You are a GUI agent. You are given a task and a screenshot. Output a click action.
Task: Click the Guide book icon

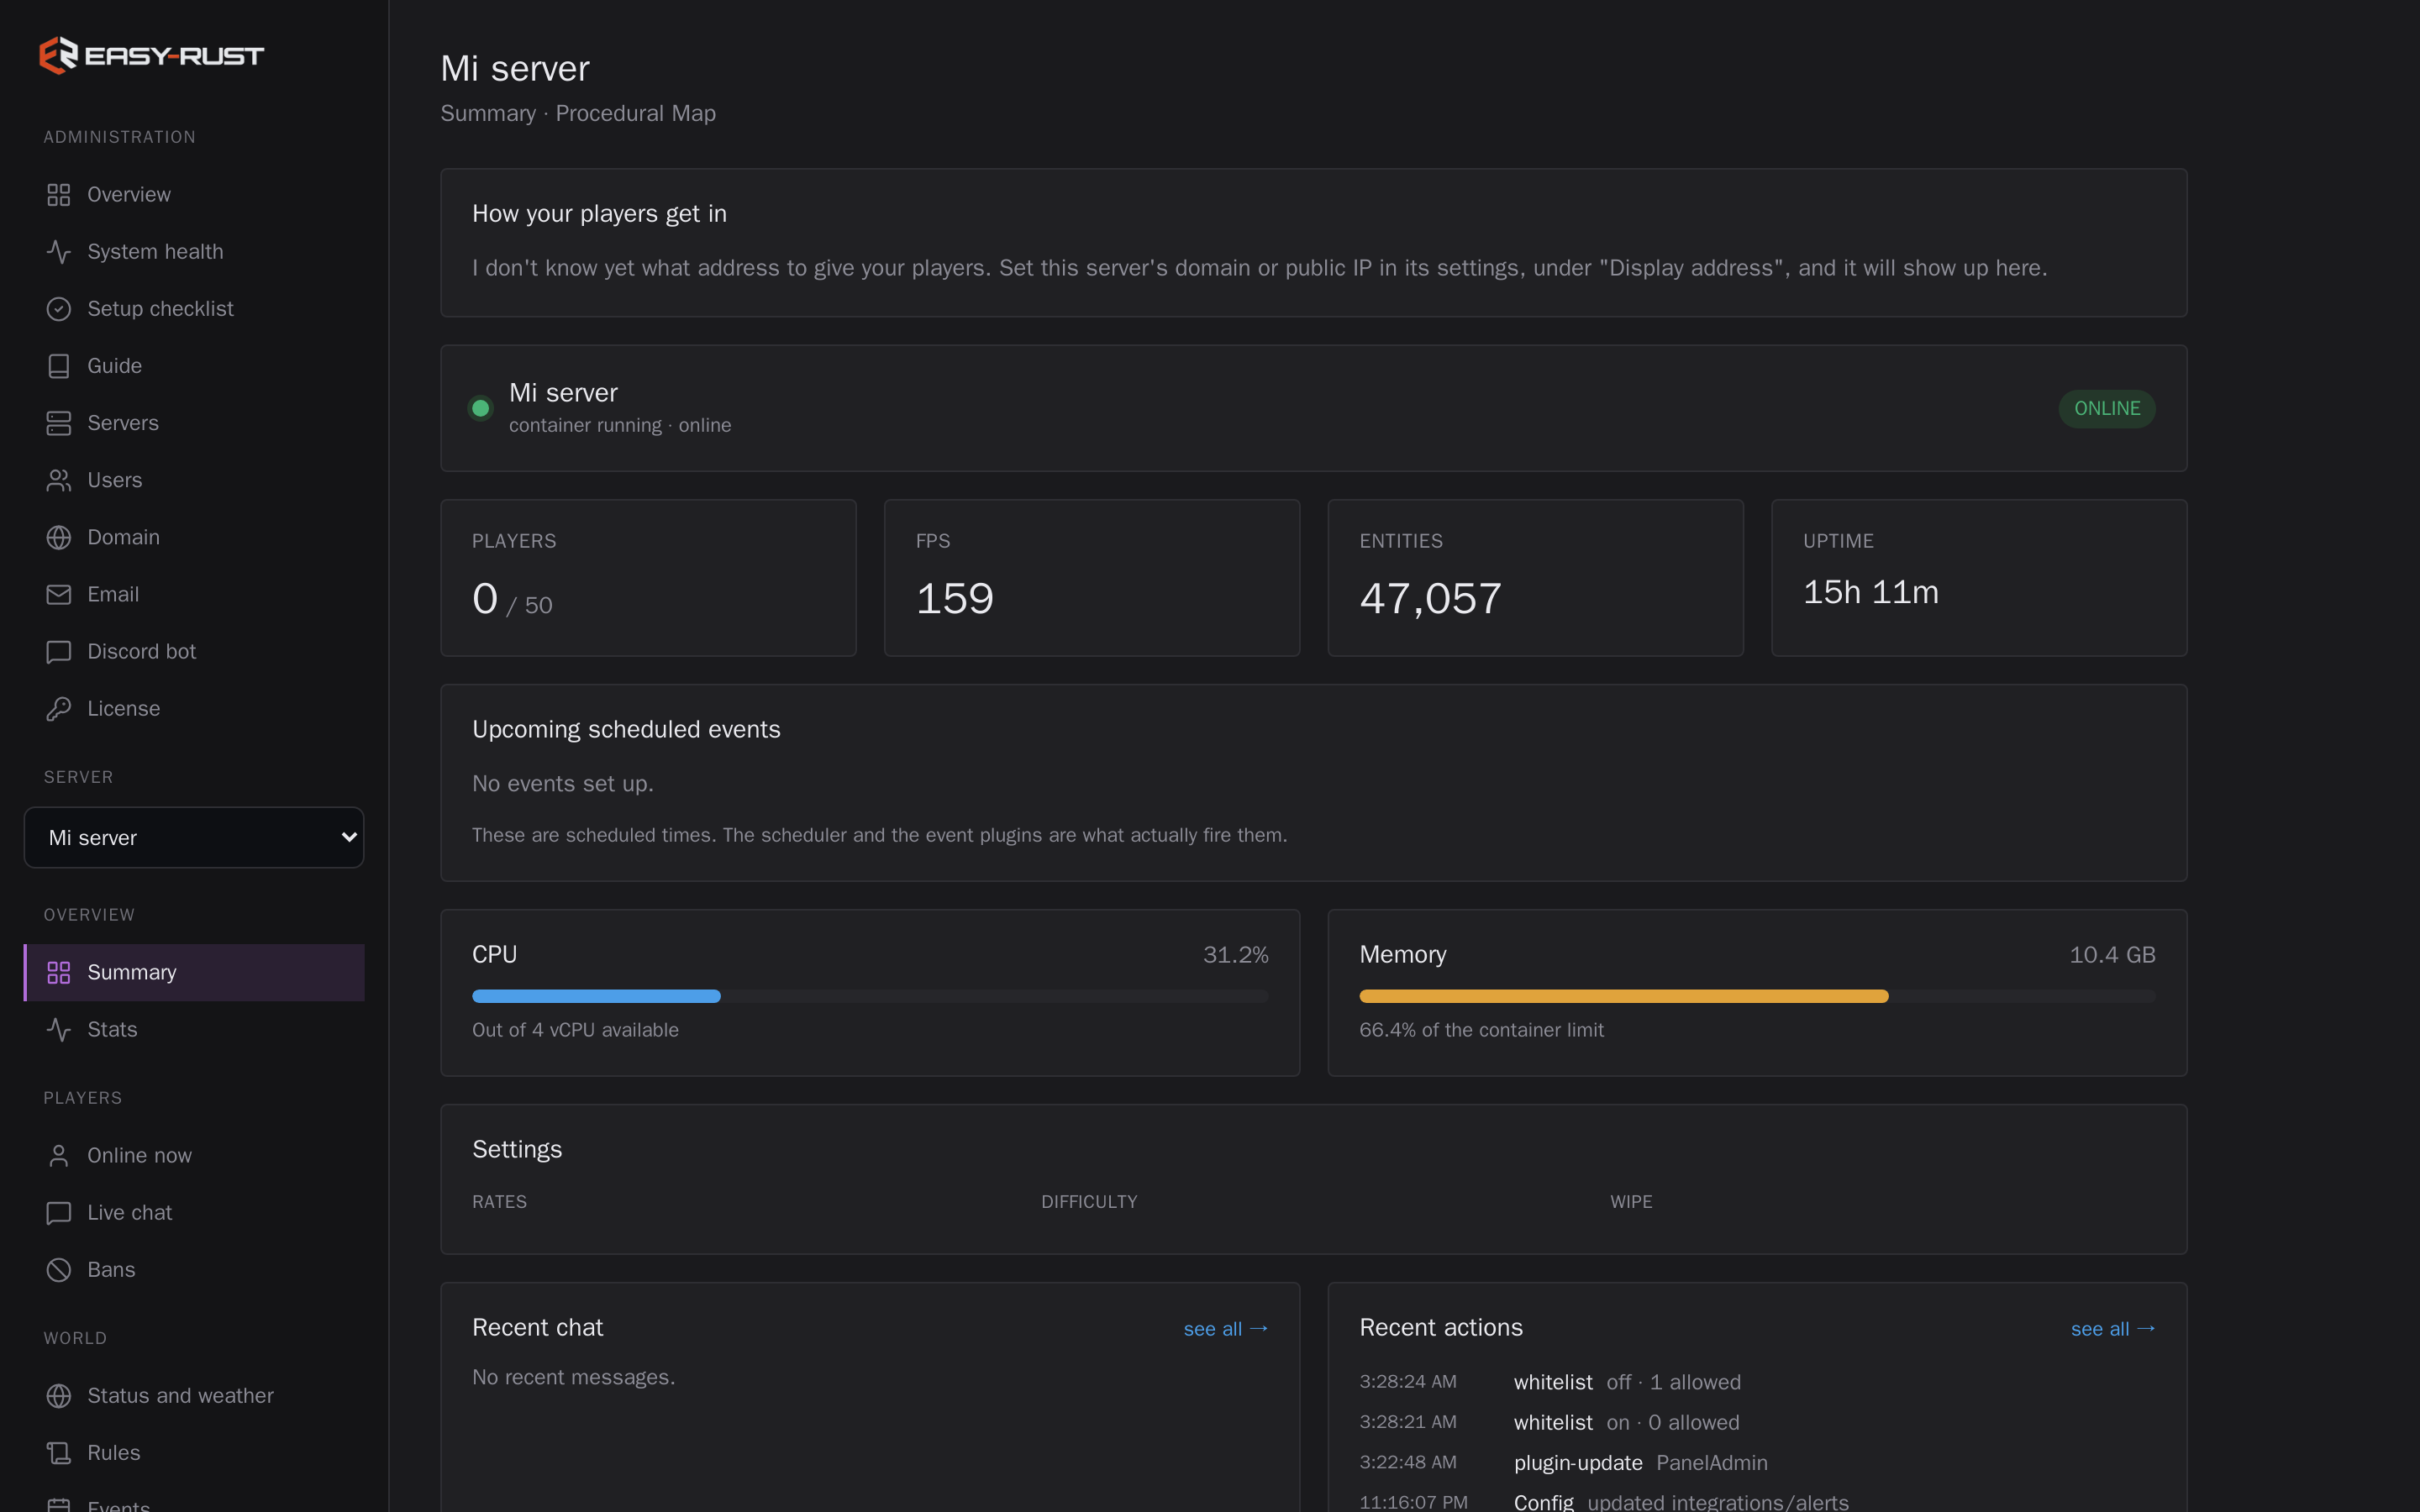coord(59,366)
